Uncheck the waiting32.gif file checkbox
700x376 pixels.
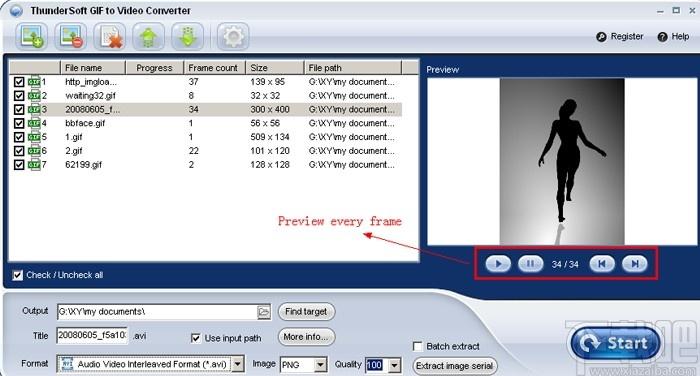(x=19, y=96)
